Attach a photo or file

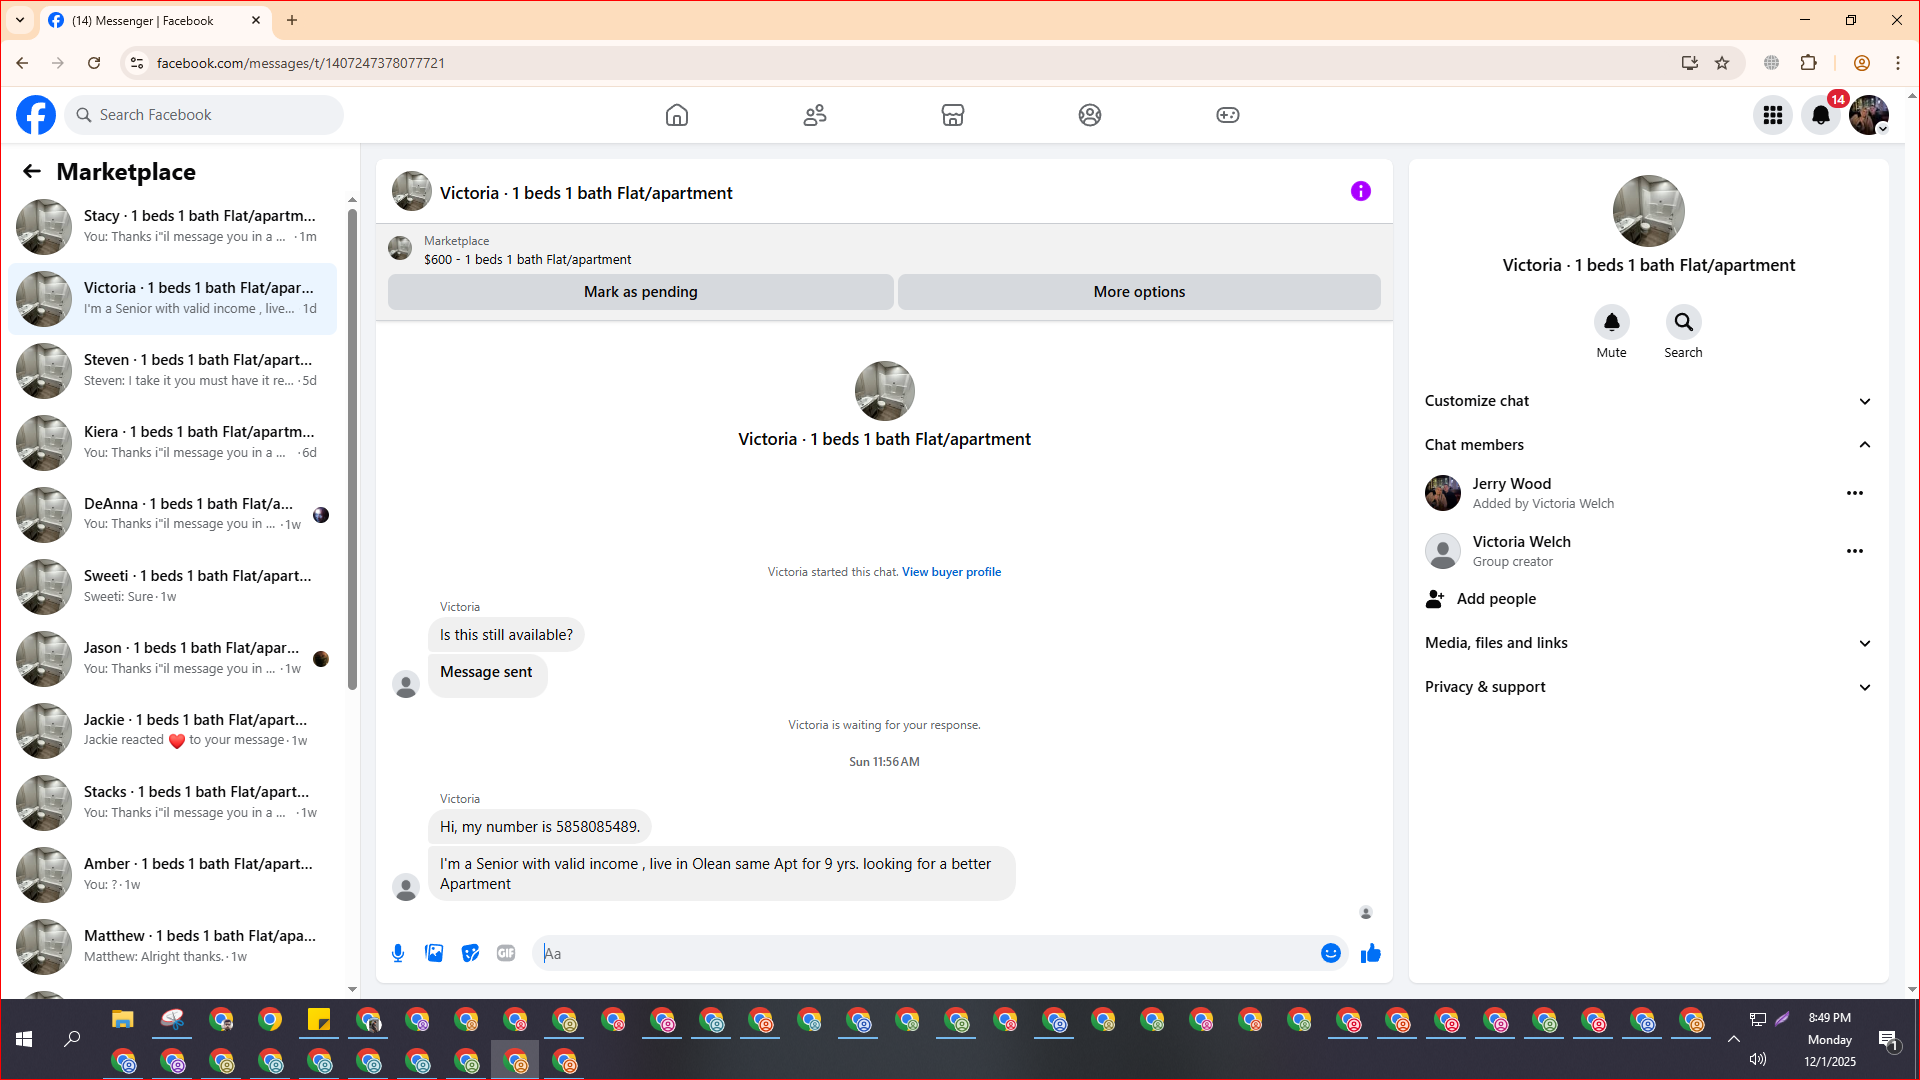434,953
